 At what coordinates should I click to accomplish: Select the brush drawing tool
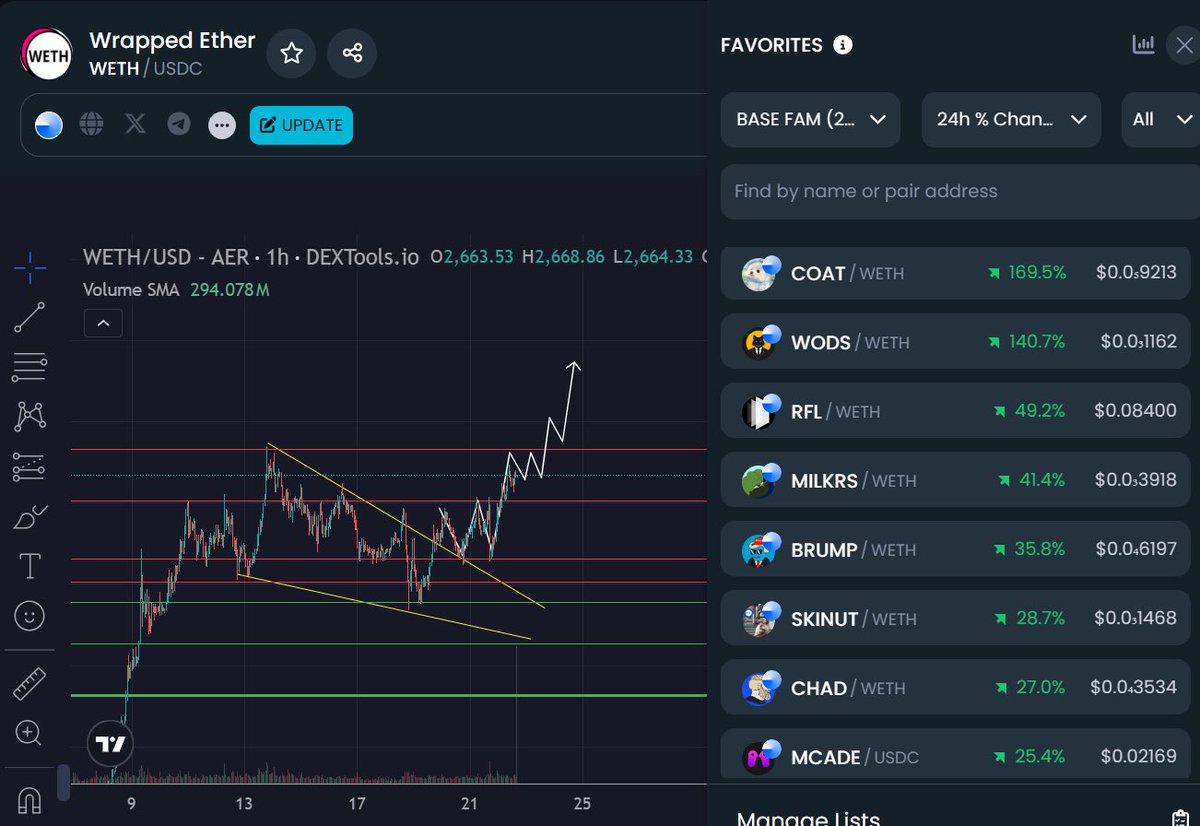(x=30, y=517)
